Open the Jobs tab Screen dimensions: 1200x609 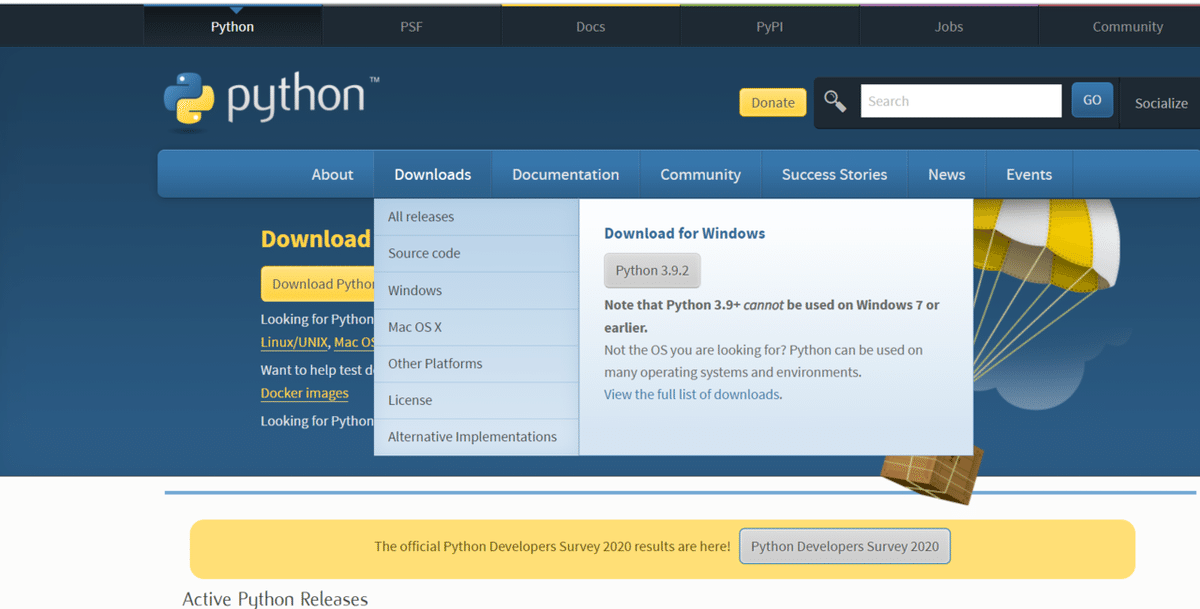(x=949, y=27)
